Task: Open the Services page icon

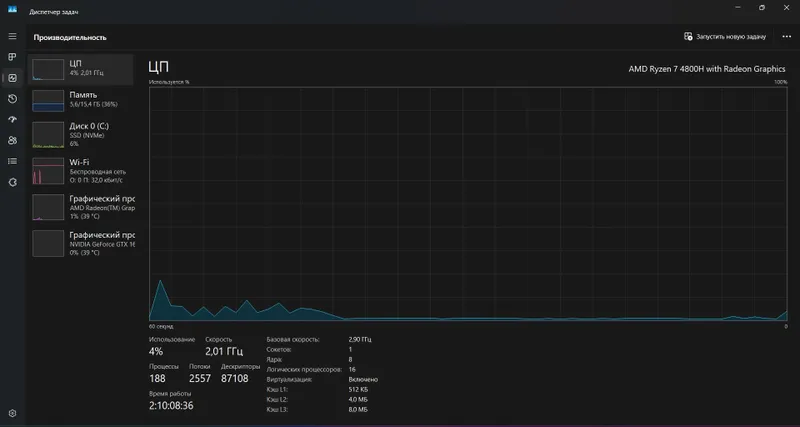Action: (12, 182)
